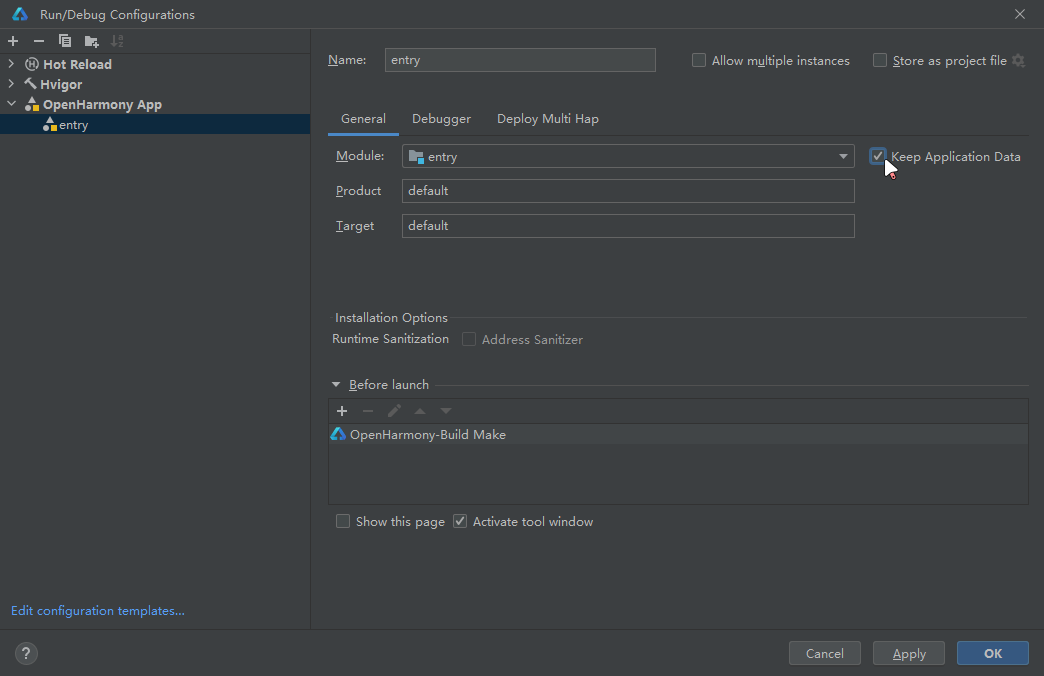Open the Deploy Multi Hap tab
Image resolution: width=1044 pixels, height=676 pixels.
pyautogui.click(x=548, y=119)
